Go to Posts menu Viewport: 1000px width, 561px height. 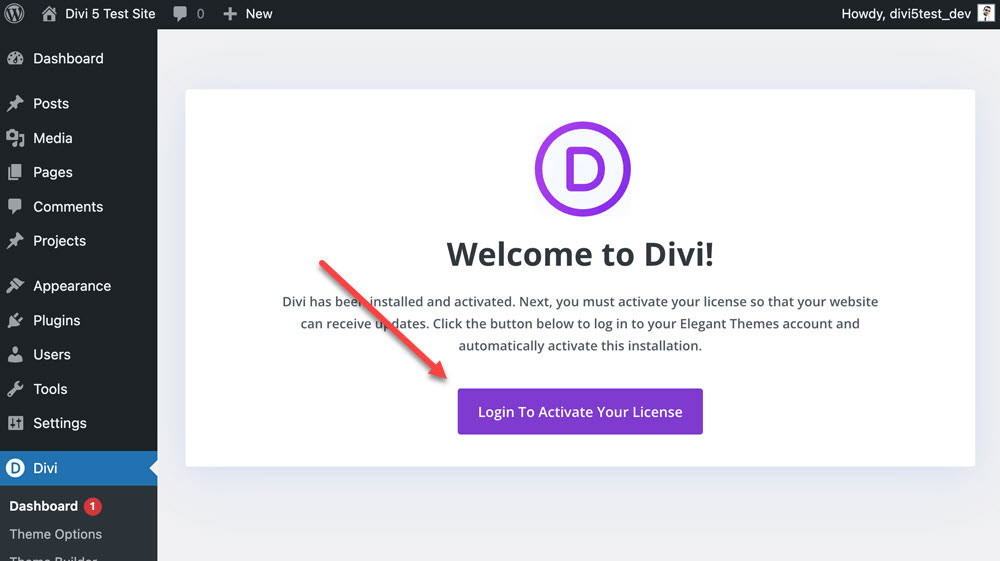pyautogui.click(x=51, y=103)
